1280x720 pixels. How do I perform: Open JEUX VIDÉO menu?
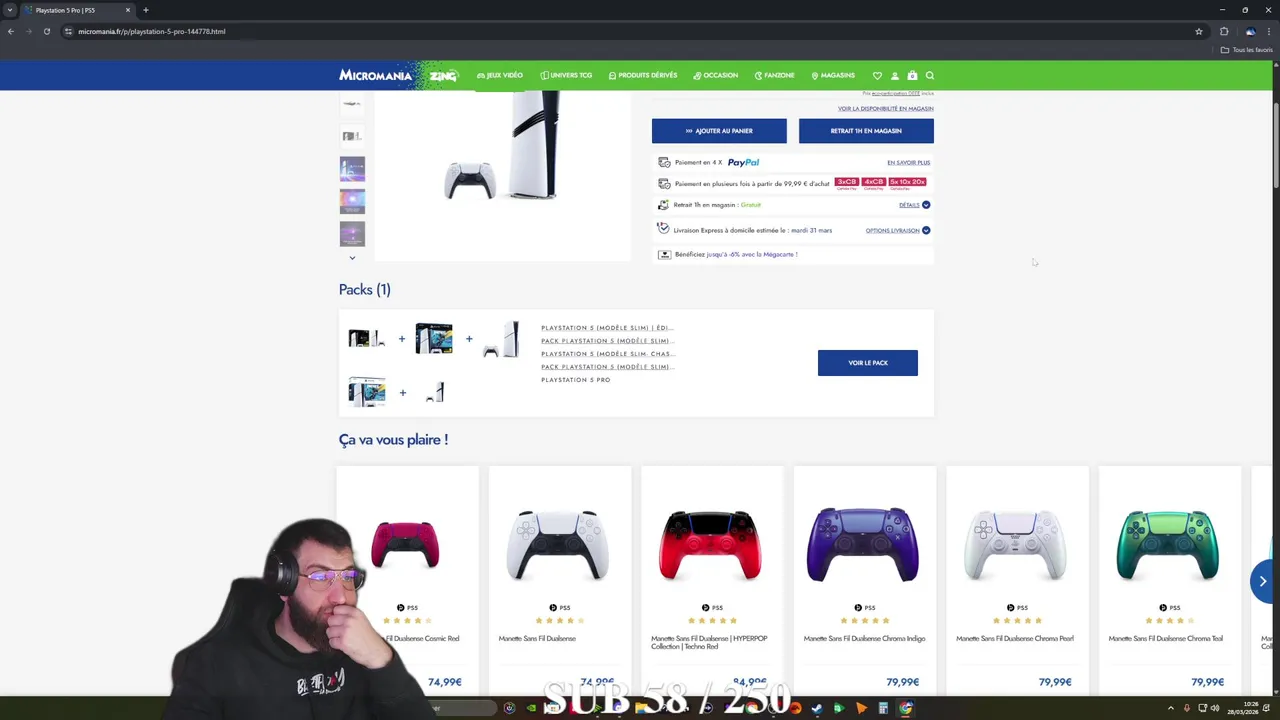click(500, 76)
